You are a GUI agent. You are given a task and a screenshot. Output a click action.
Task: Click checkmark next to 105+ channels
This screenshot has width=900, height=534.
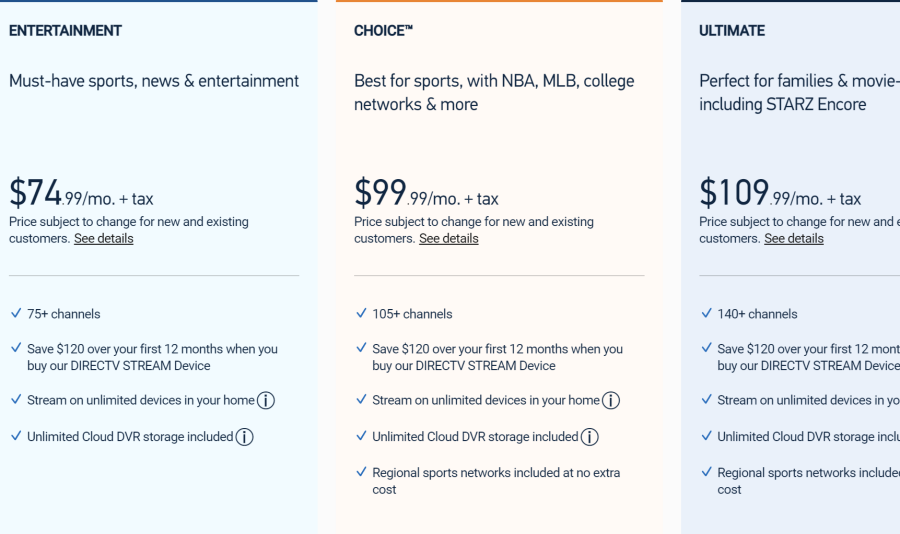pyautogui.click(x=361, y=313)
